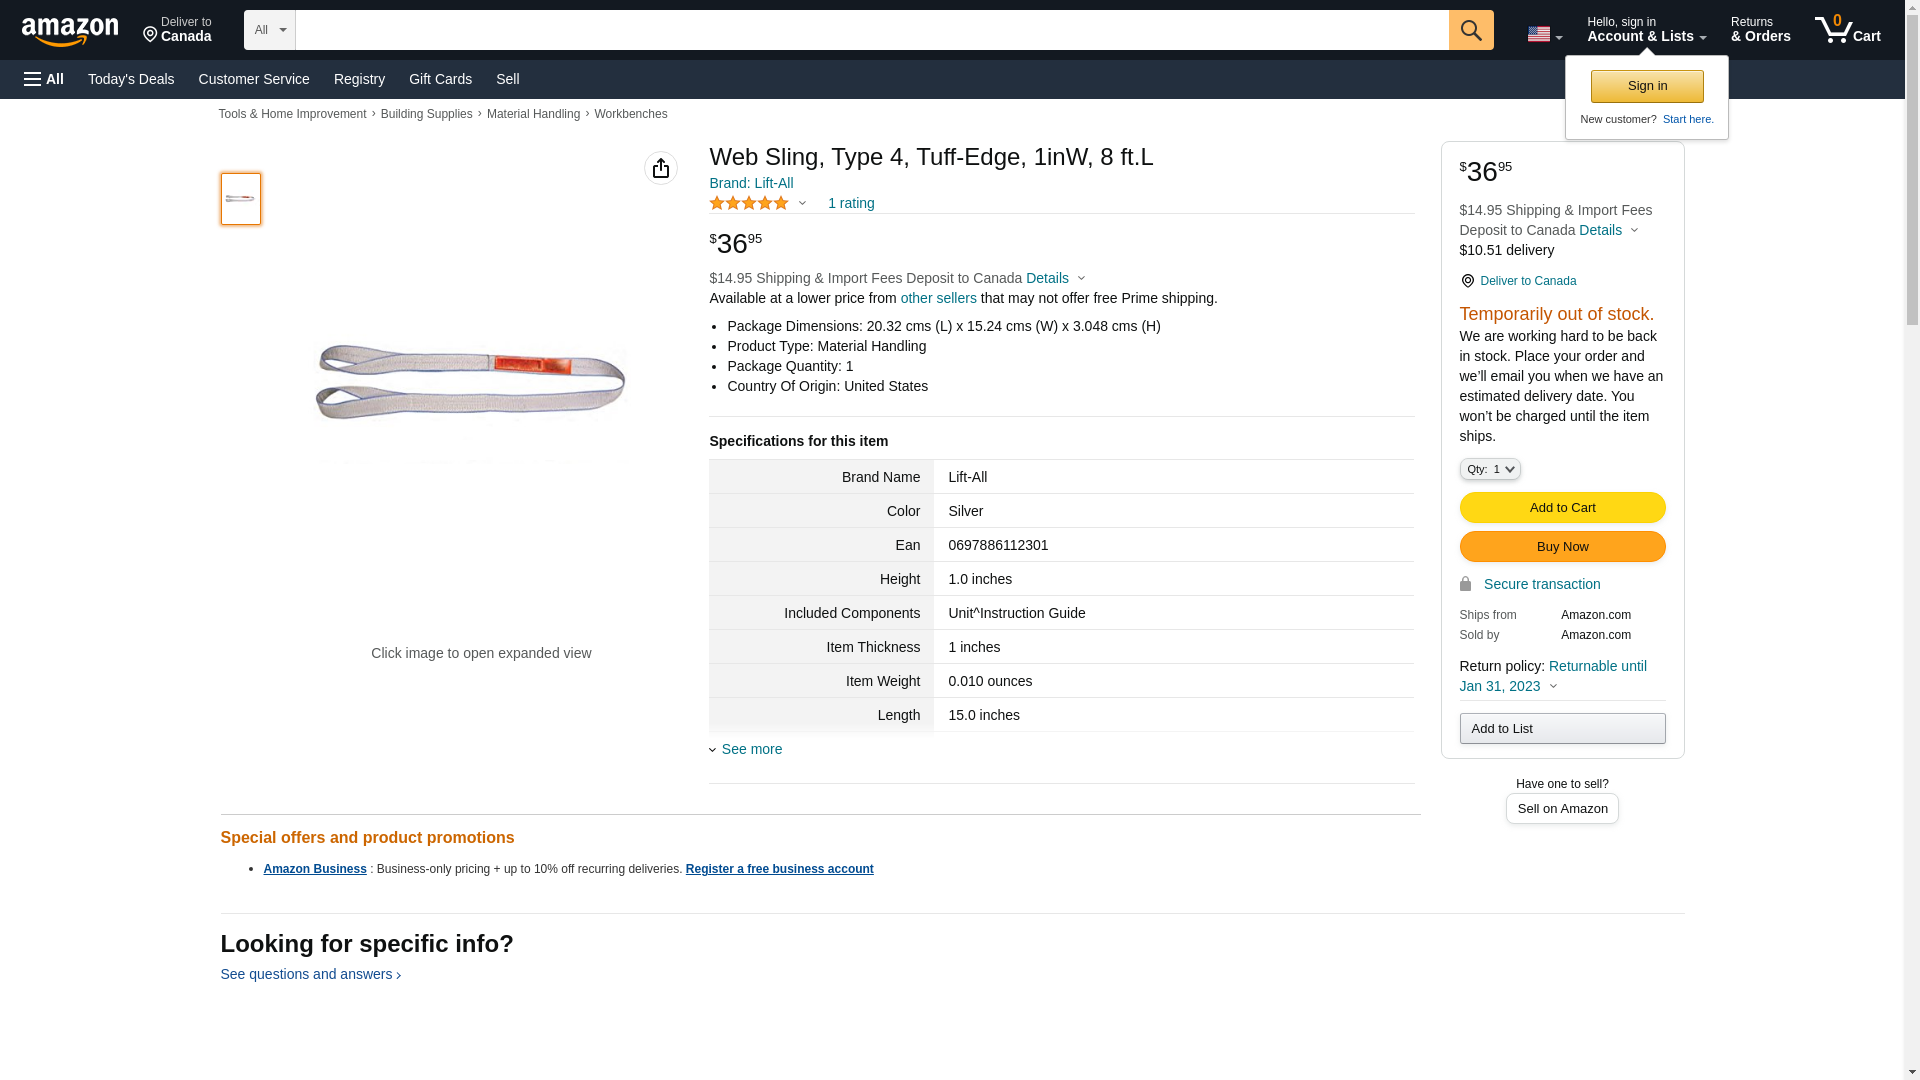Click the five-star rating icons
The height and width of the screenshot is (1080, 1920).
point(749,203)
